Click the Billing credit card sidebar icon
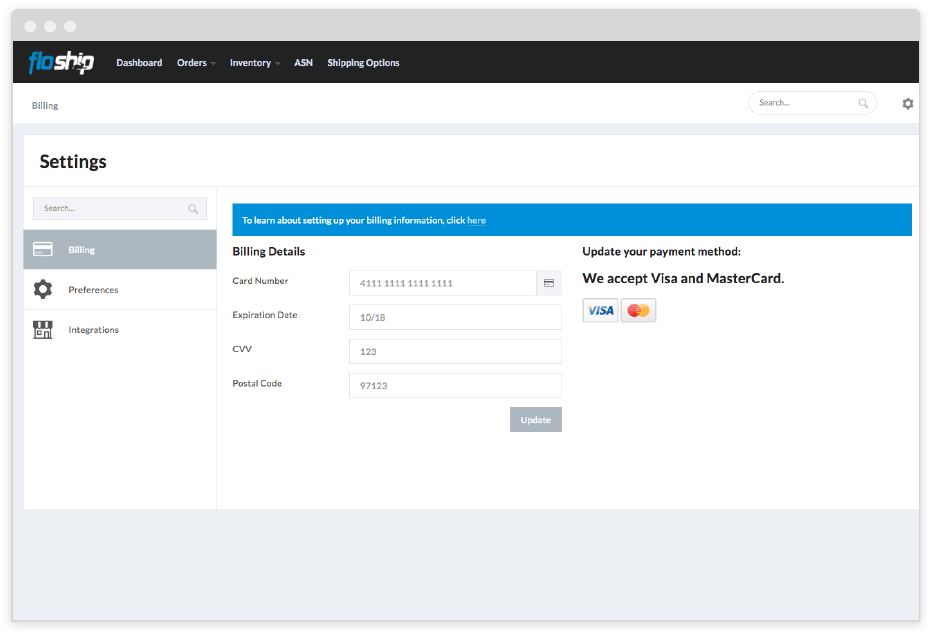 pyautogui.click(x=43, y=250)
